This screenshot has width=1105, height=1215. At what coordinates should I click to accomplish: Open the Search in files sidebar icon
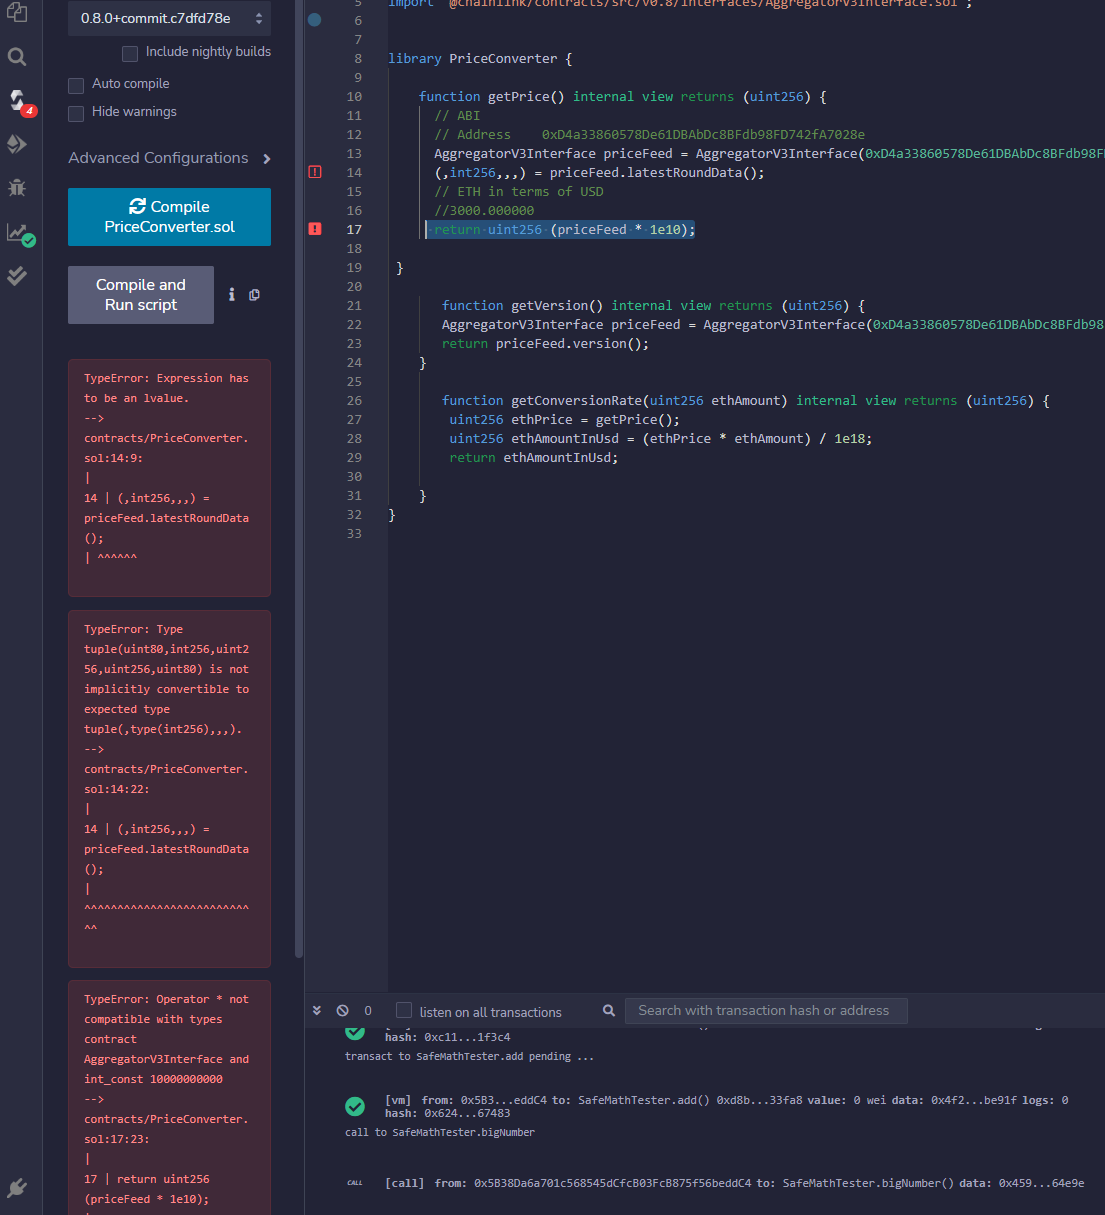click(x=17, y=57)
